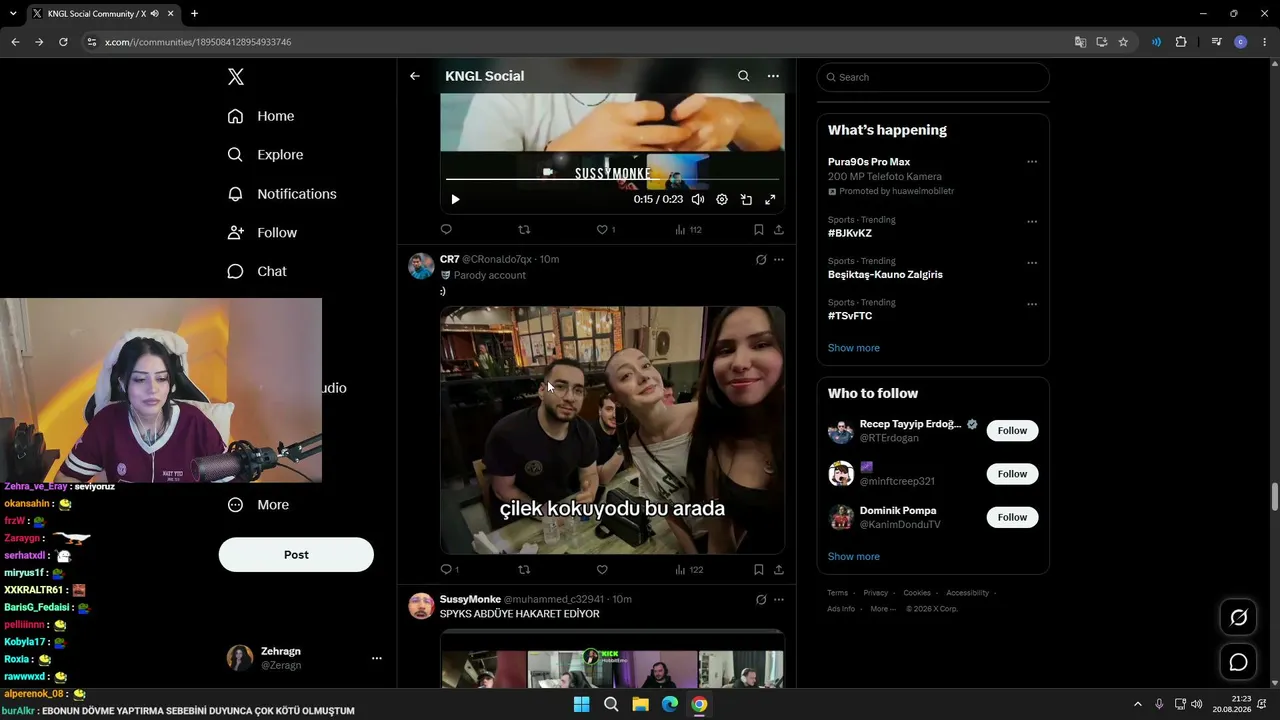Search within the KNGL Social community
This screenshot has height=720, width=1280.
tap(743, 76)
